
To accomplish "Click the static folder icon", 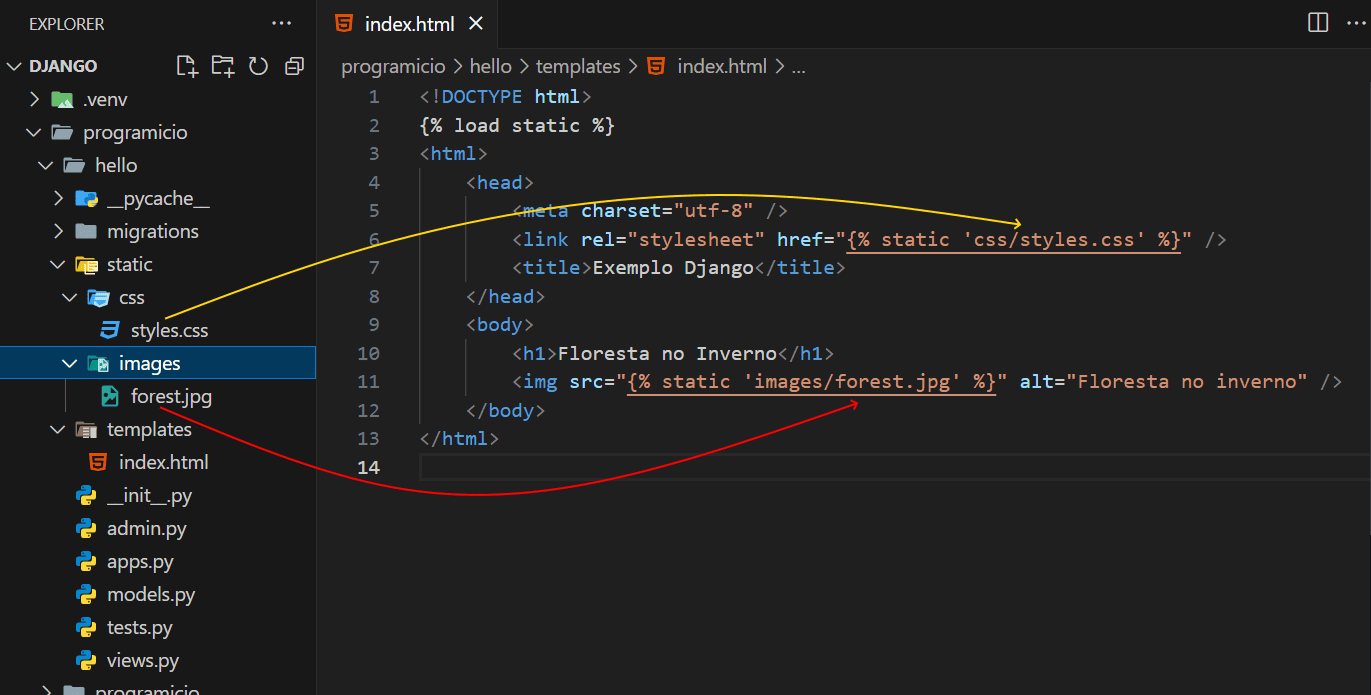I will (86, 264).
